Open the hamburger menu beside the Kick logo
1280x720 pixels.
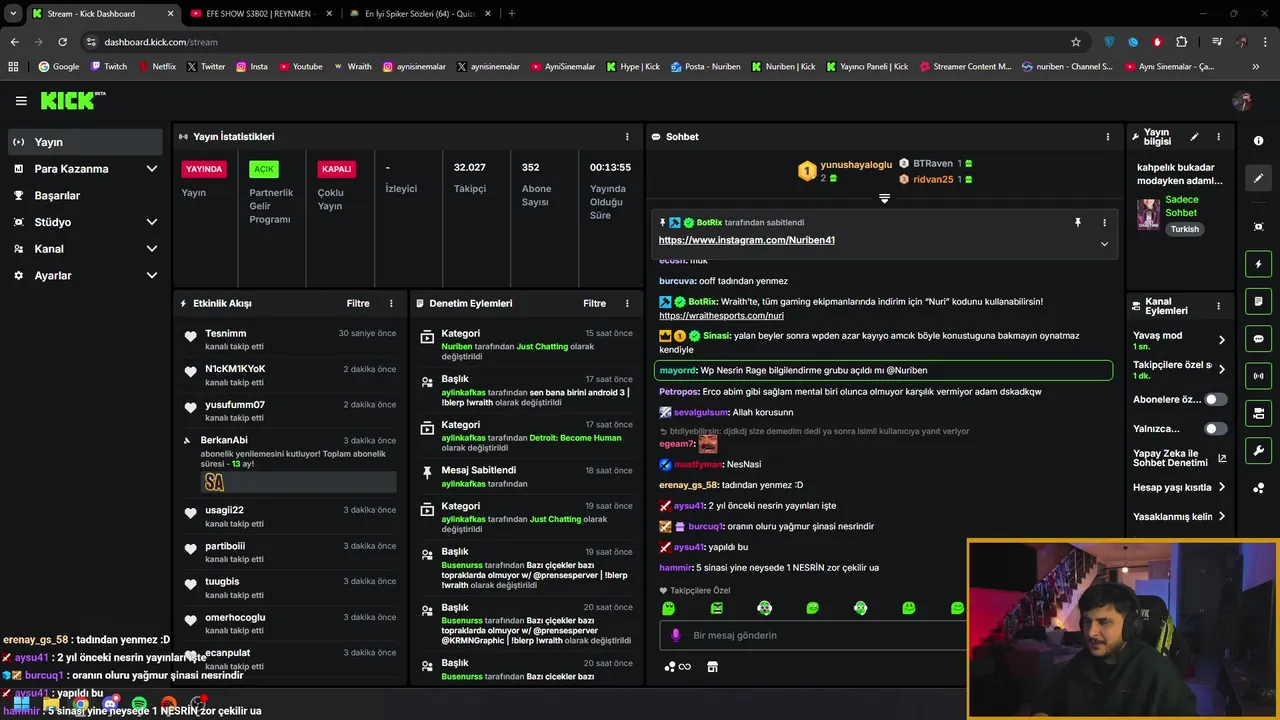(21, 101)
